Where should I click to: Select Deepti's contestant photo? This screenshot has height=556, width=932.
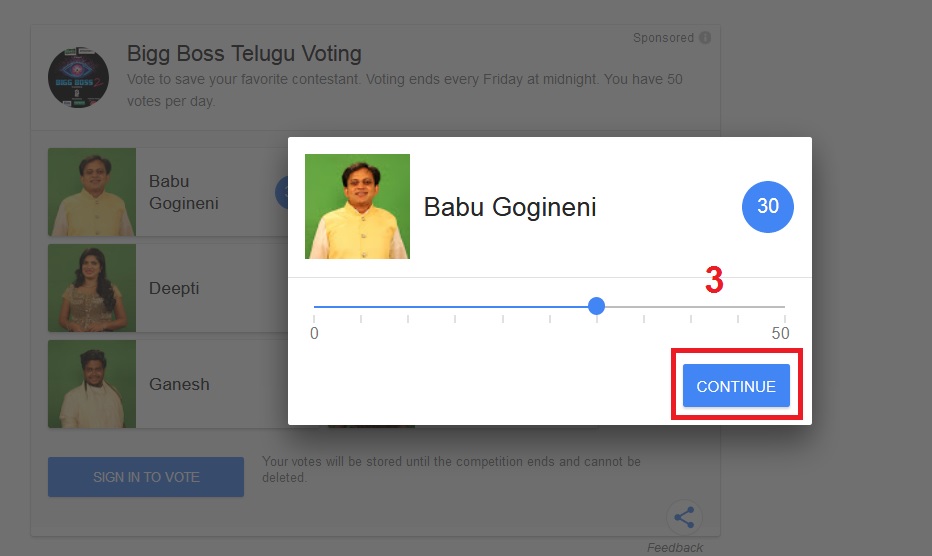(x=92, y=288)
